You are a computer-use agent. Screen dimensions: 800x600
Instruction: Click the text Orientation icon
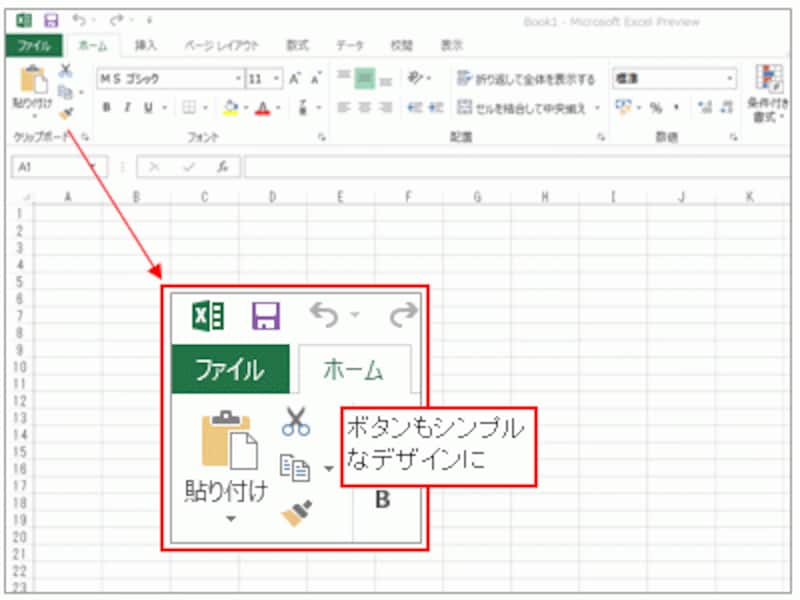coord(416,78)
